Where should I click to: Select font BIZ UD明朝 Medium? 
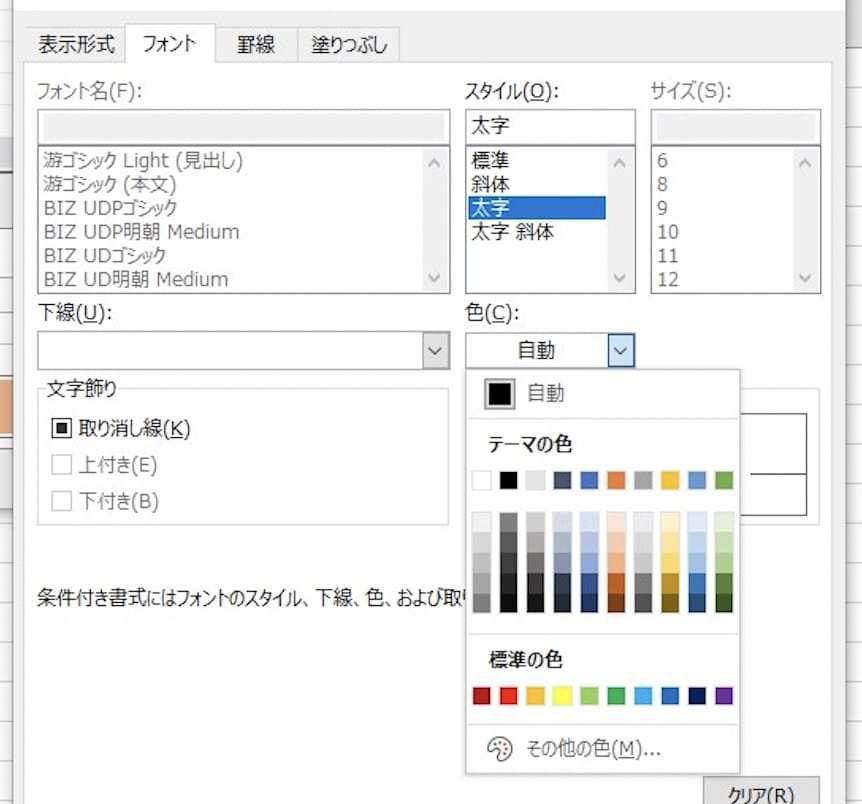[x=136, y=279]
